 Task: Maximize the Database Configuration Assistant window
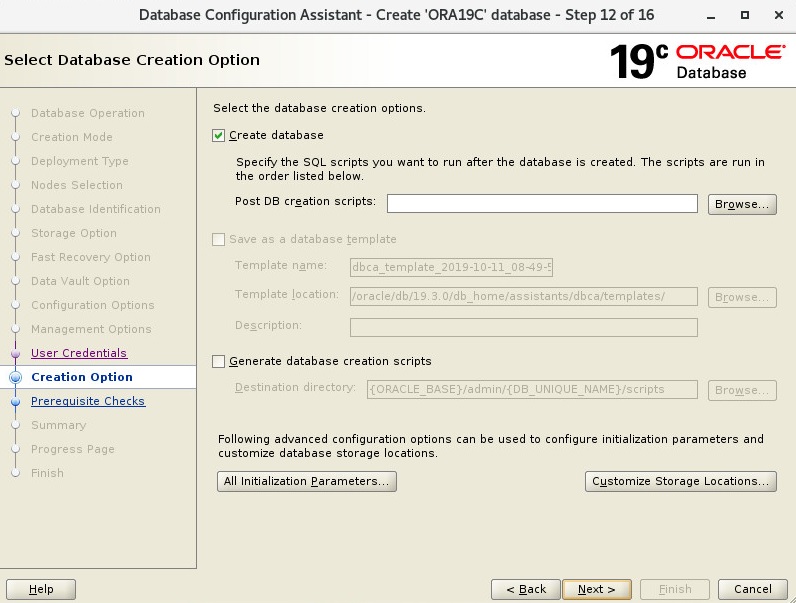[745, 15]
